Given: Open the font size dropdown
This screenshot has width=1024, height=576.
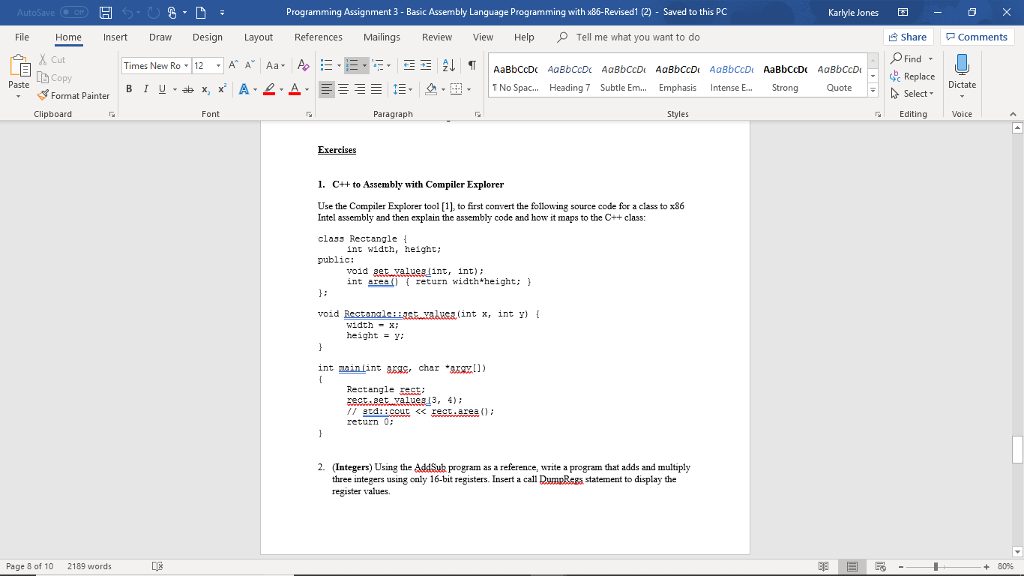Looking at the screenshot, I should point(219,66).
